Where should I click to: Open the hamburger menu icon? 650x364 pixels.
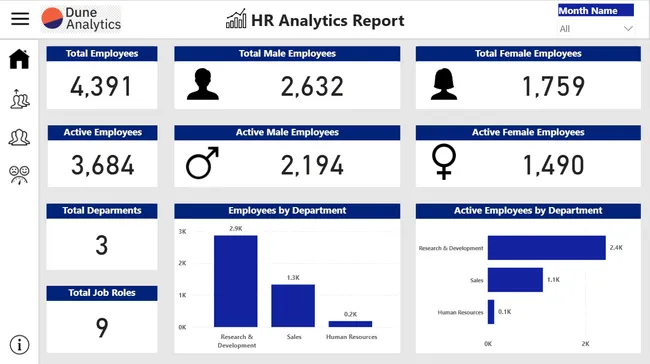(20, 19)
